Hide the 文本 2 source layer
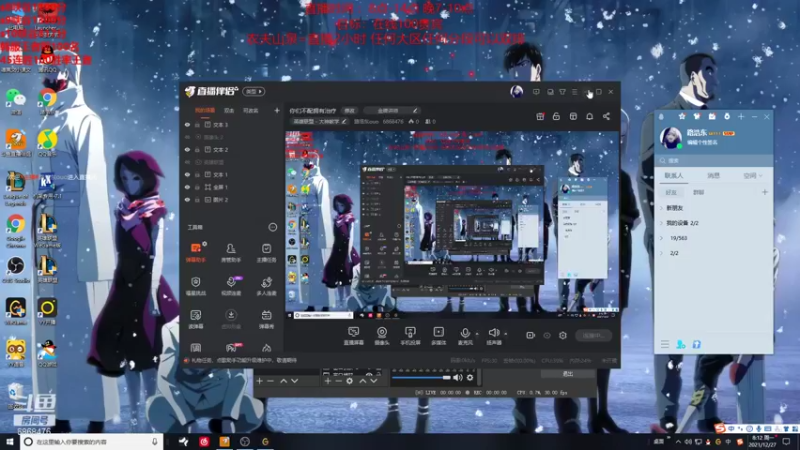800x450 pixels. point(187,149)
